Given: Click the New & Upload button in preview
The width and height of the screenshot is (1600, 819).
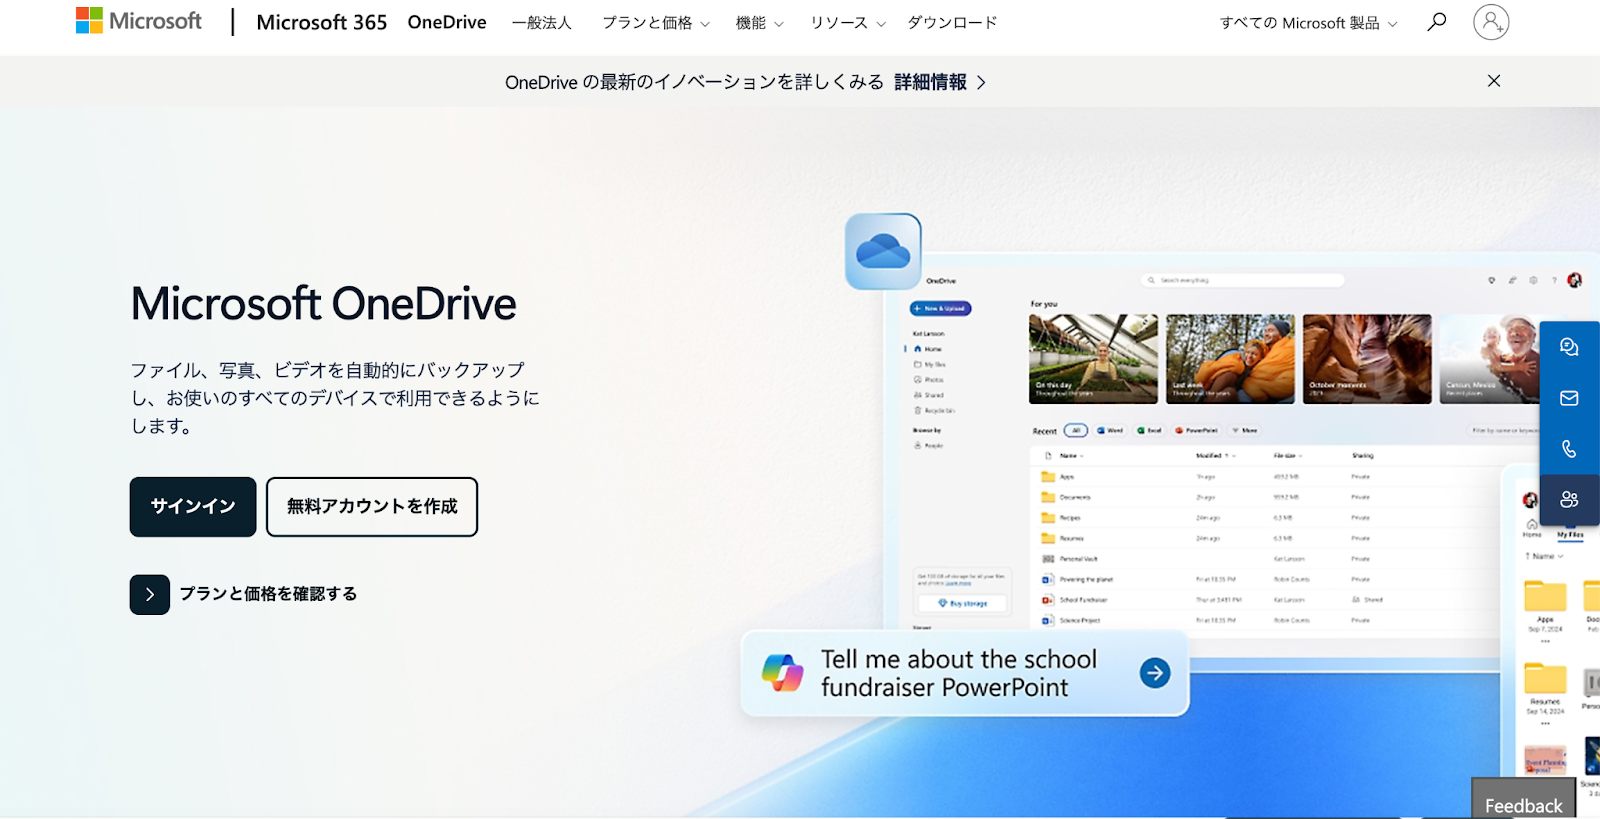Looking at the screenshot, I should (x=940, y=308).
